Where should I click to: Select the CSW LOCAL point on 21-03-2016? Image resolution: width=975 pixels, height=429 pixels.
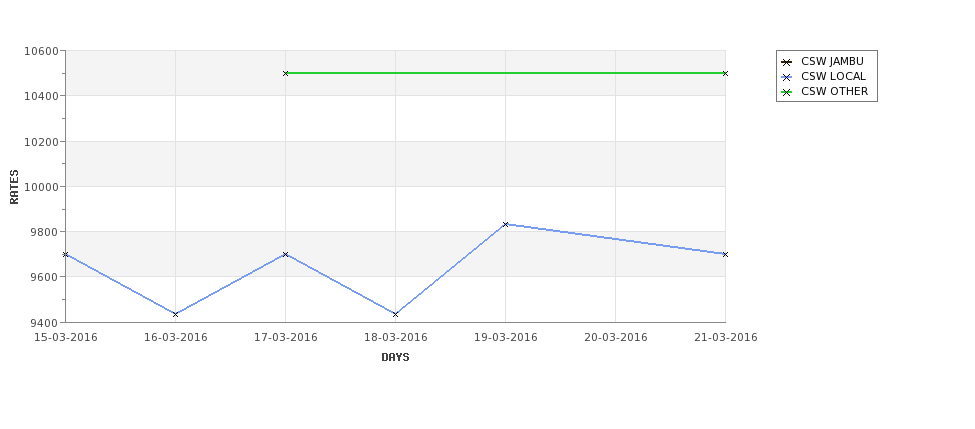coord(725,254)
